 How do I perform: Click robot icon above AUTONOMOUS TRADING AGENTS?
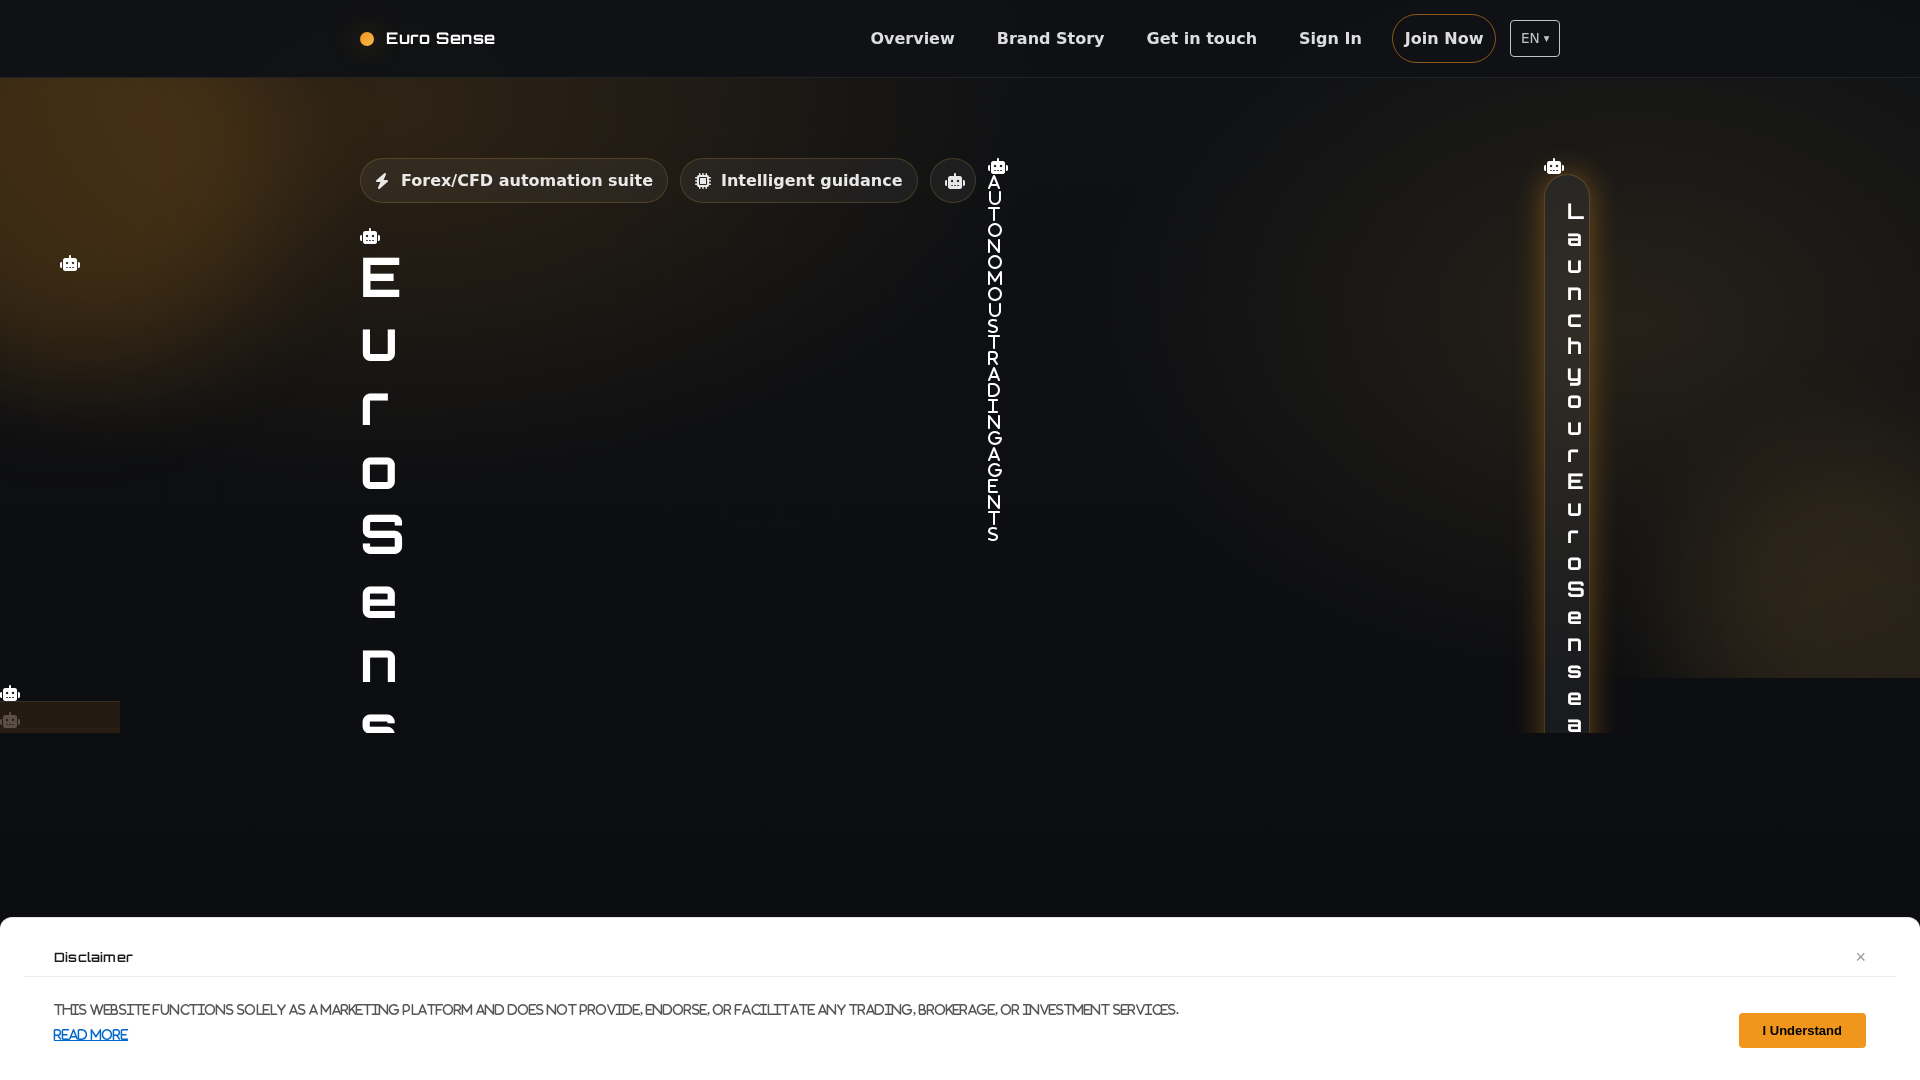click(x=998, y=166)
